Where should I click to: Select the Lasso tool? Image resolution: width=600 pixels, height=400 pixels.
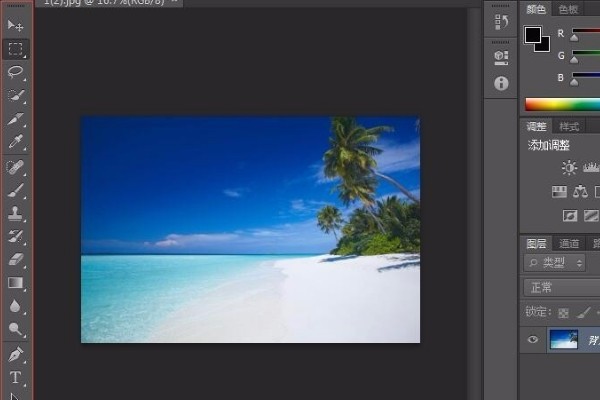15,72
